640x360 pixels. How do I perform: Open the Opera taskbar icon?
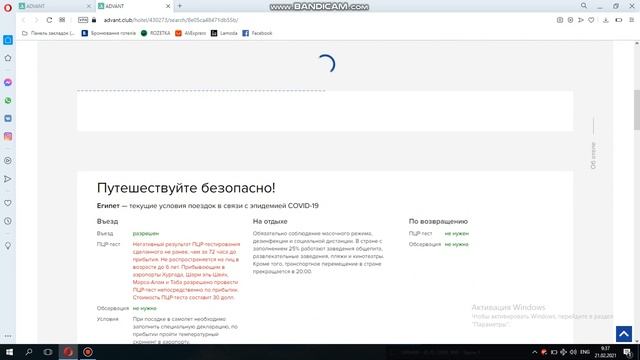pyautogui.click(x=68, y=352)
